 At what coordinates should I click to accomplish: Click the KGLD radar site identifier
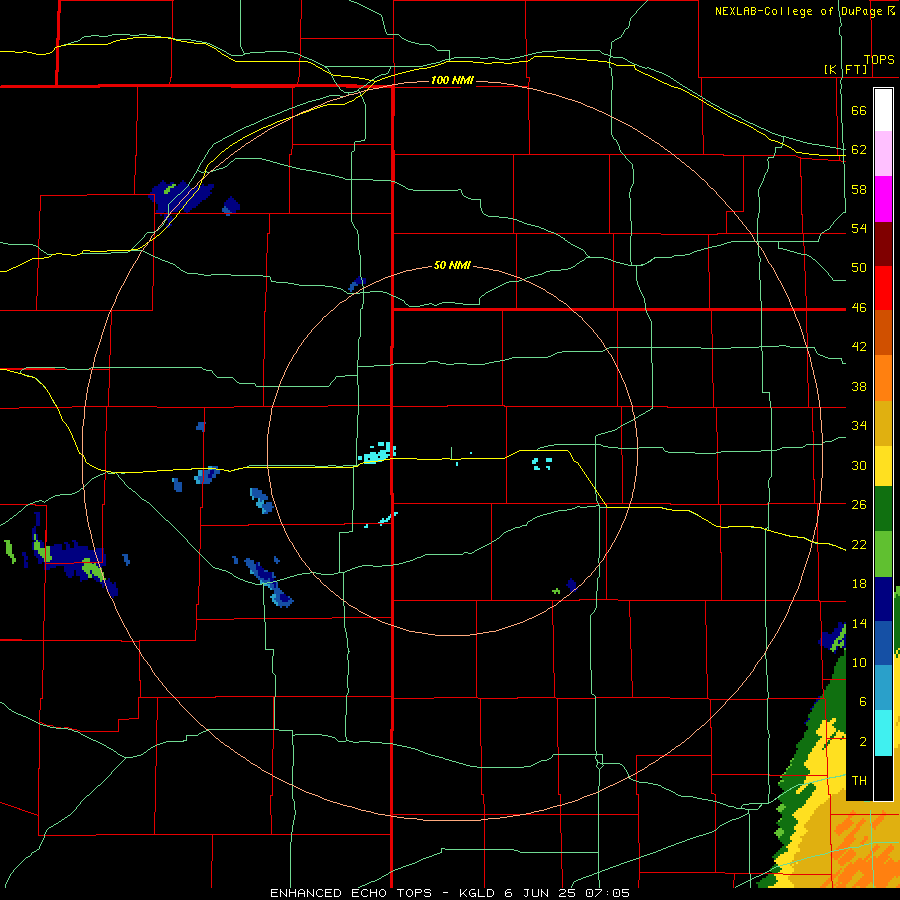[478, 893]
